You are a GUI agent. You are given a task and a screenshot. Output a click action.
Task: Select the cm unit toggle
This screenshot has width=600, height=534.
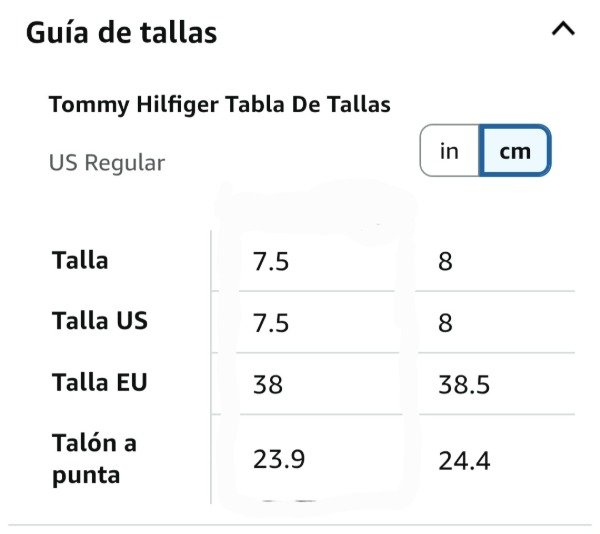tap(514, 151)
